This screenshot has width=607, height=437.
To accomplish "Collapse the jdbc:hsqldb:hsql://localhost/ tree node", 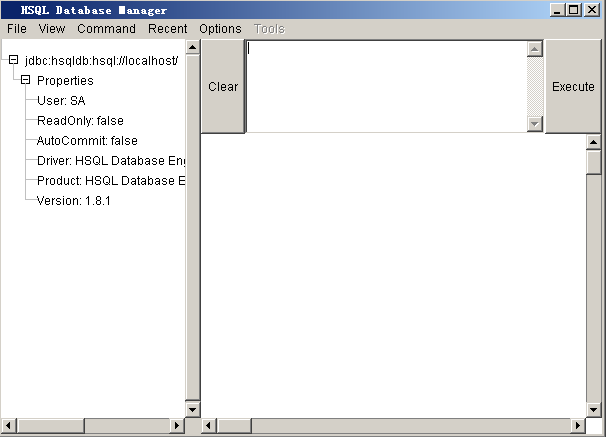I will tap(14, 60).
